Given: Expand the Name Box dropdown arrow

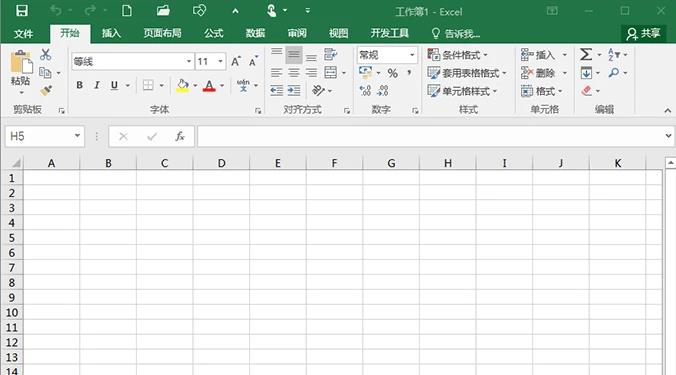Looking at the screenshot, I should click(x=77, y=136).
